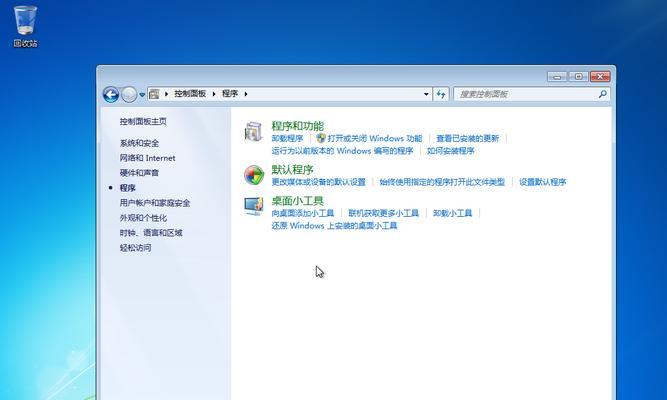Viewport: 667px width, 400px height.
Task: Click the shield icon beside Windows 功能
Action: coord(321,138)
